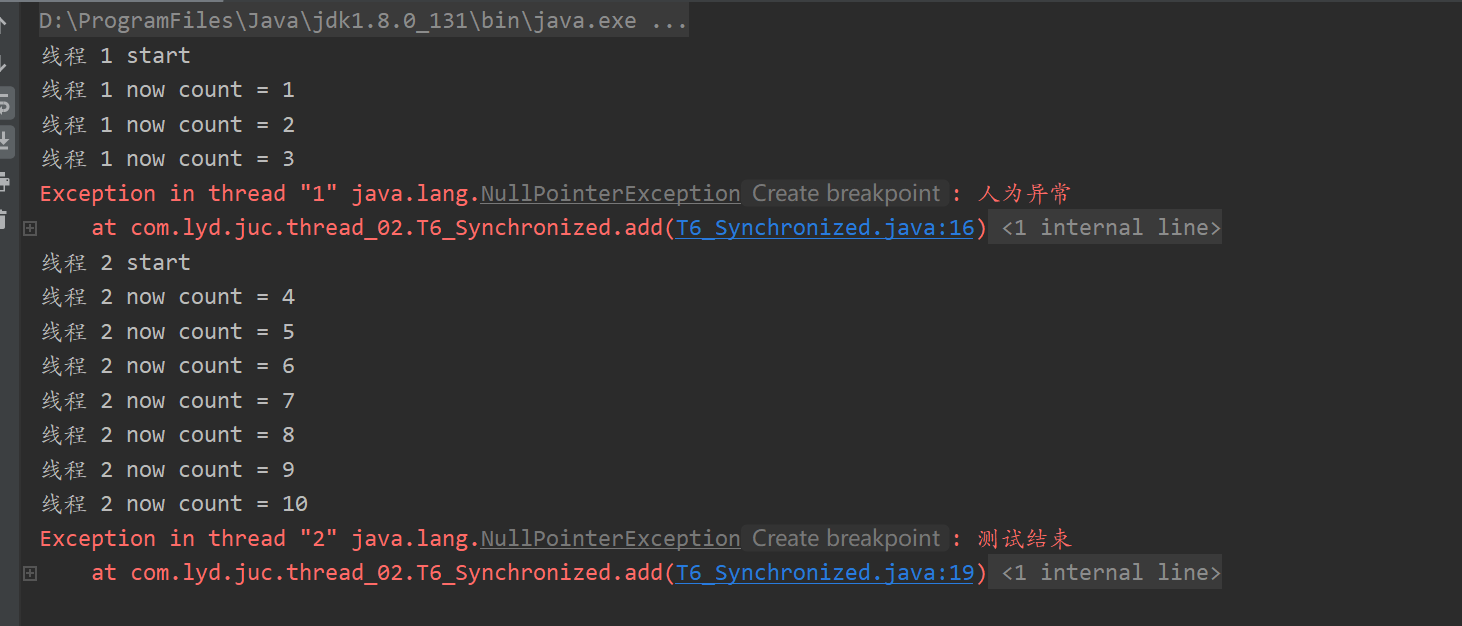The width and height of the screenshot is (1462, 626).
Task: Go down the stack trace with down arrow
Action: (x=5, y=63)
